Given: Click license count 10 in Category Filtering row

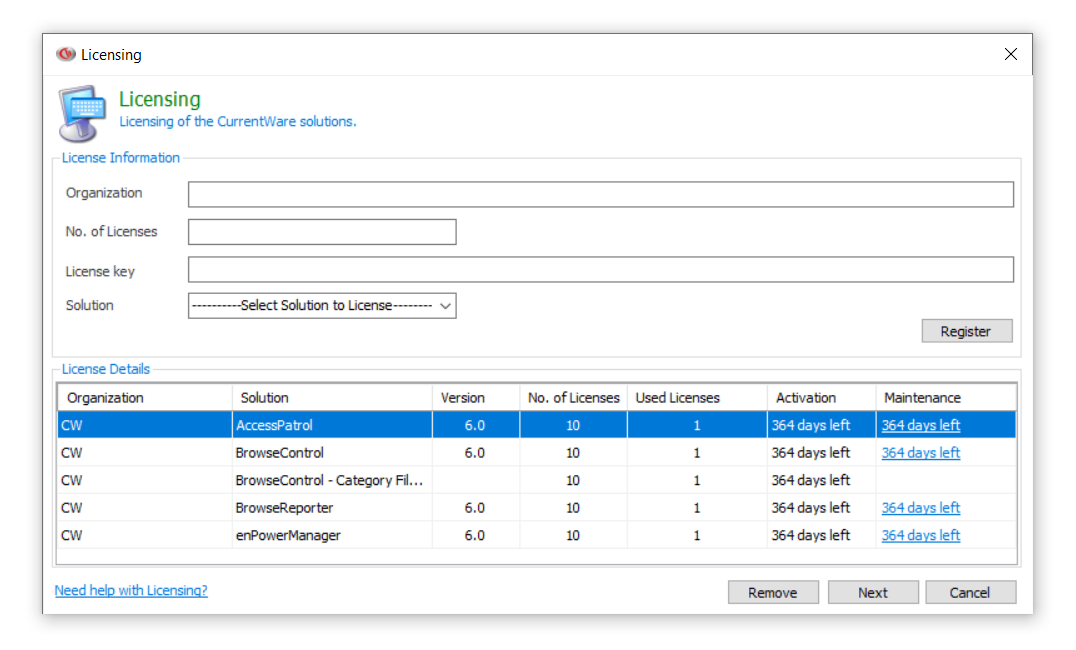Looking at the screenshot, I should point(573,480).
